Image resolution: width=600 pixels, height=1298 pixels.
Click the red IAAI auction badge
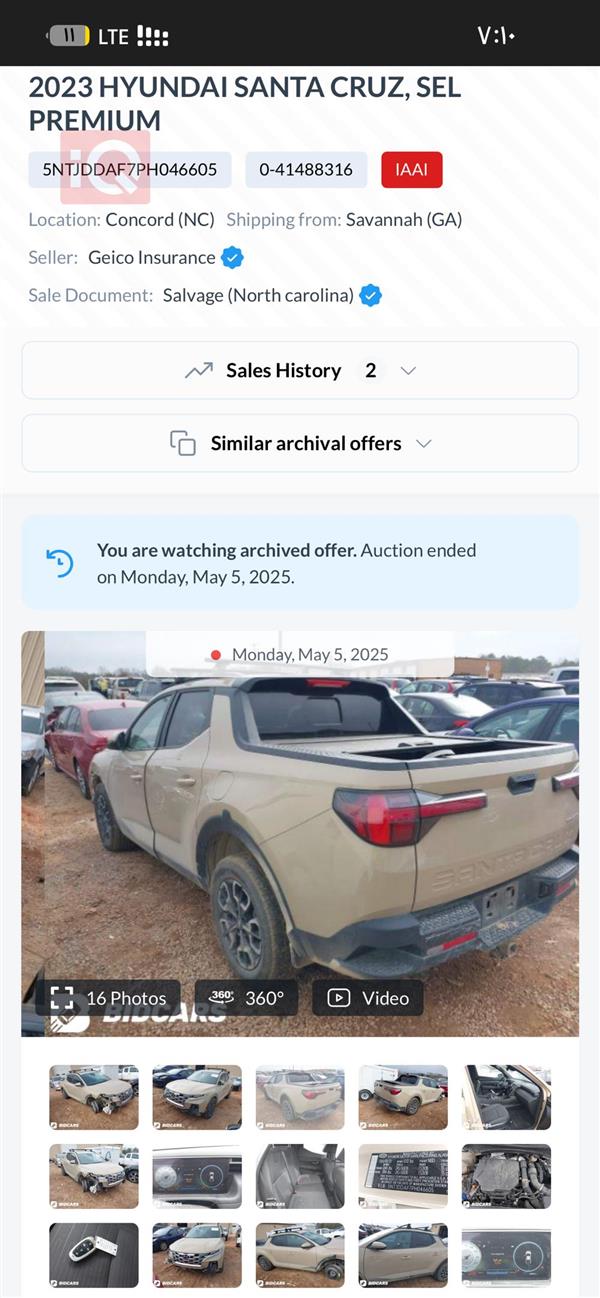[x=411, y=170]
